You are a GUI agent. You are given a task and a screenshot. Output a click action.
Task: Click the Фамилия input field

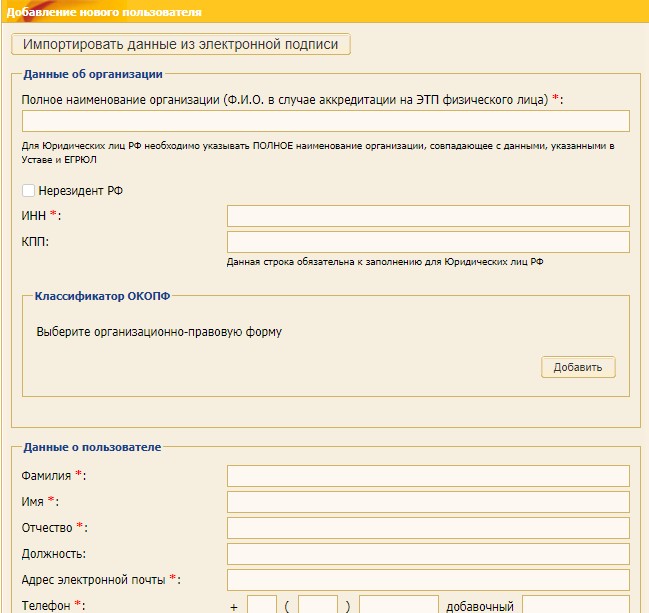point(428,476)
